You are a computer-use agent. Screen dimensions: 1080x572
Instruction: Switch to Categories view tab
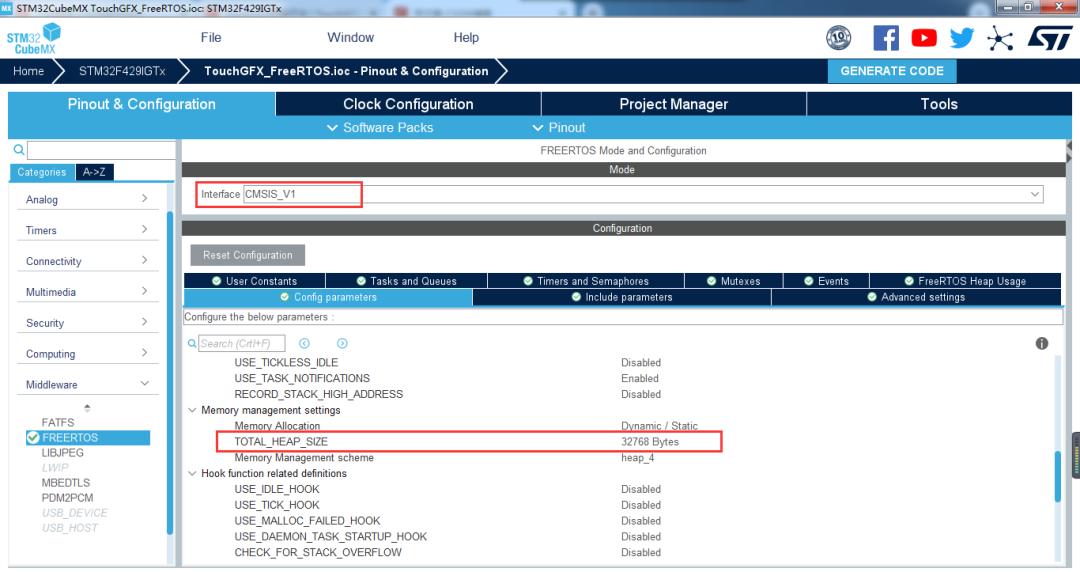(41, 172)
